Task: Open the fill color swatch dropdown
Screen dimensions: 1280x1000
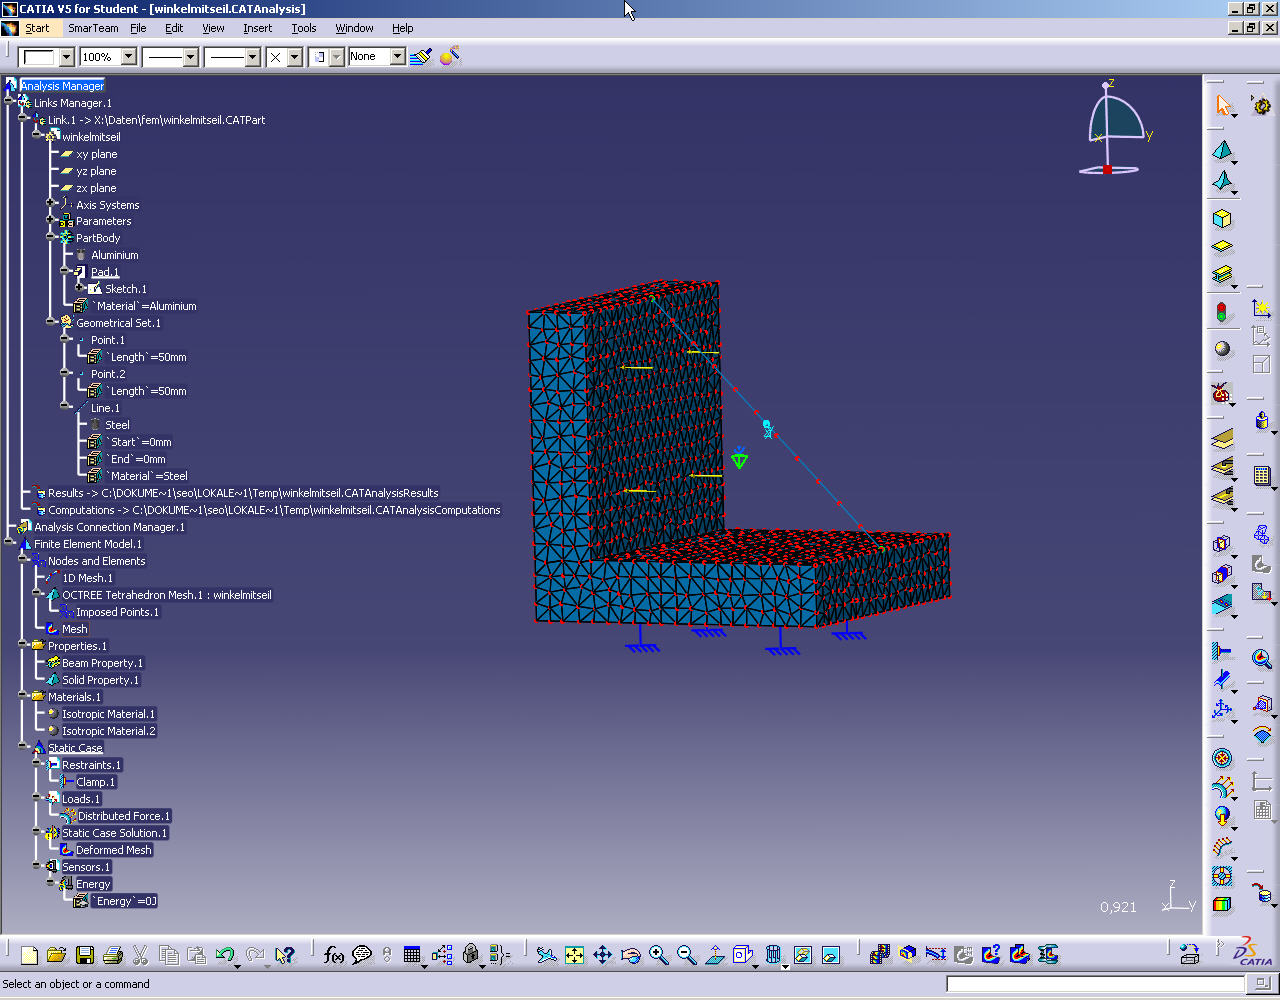Action: 66,57
